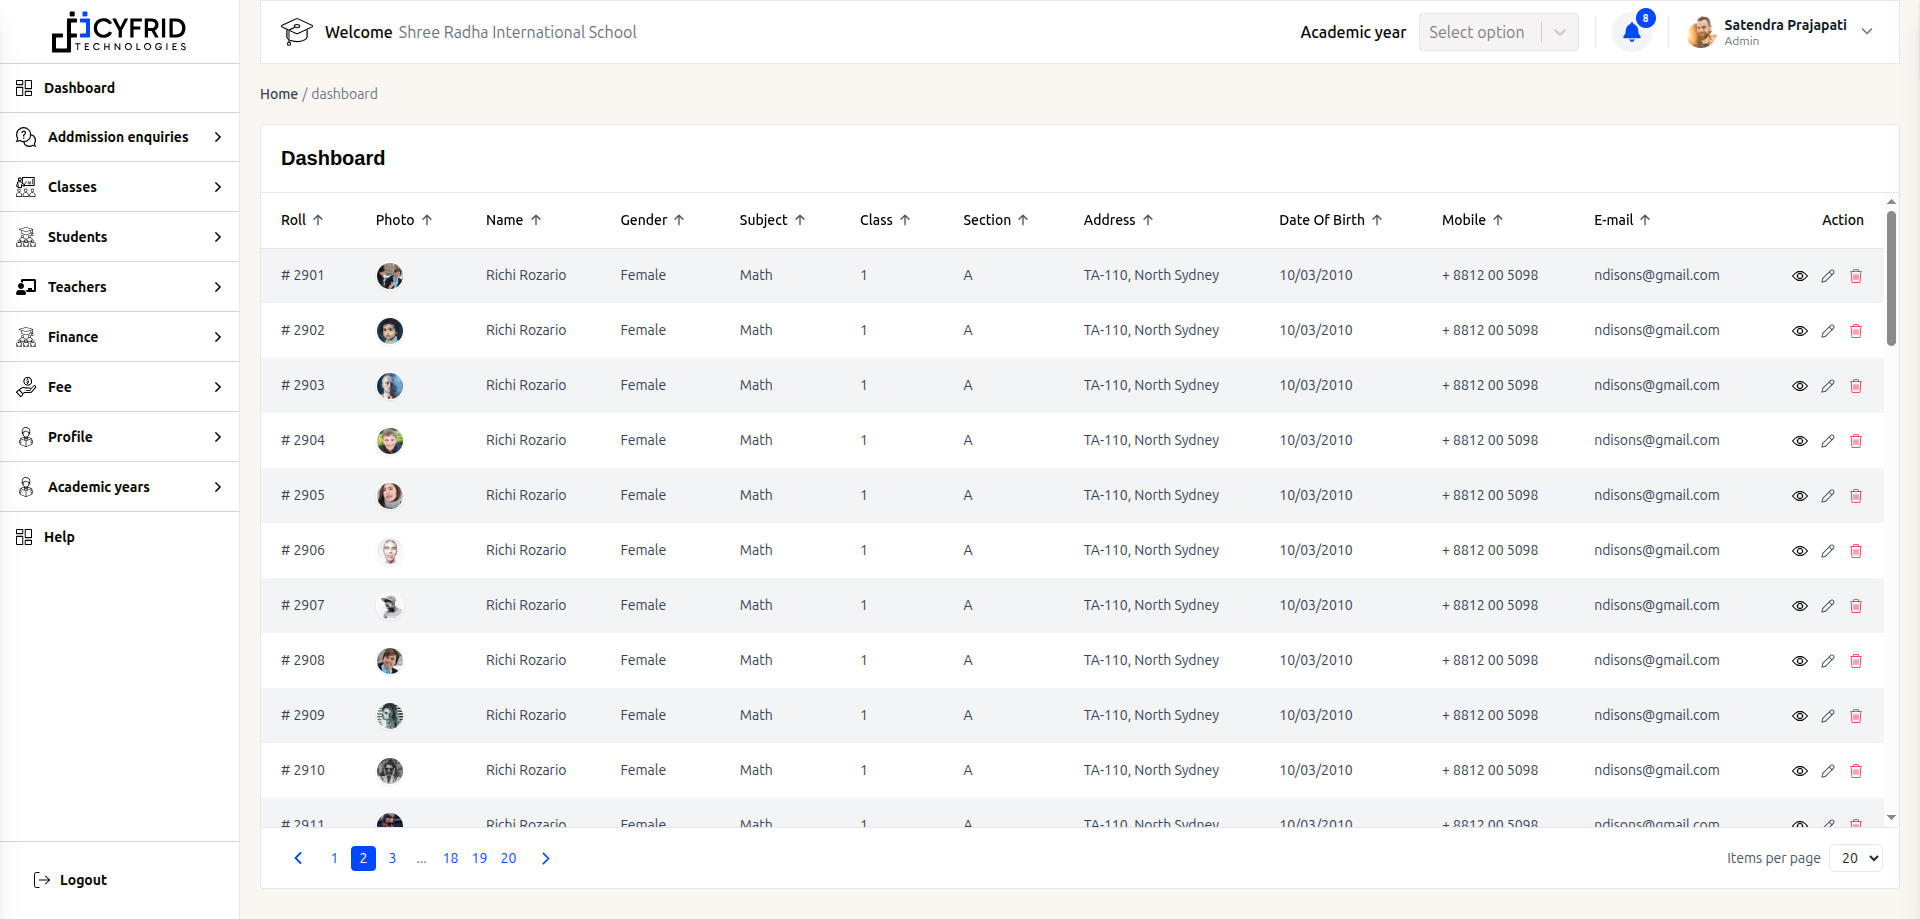Viewport: 1920px width, 919px height.
Task: Sort the table by Date Of Birth
Action: tap(1377, 220)
